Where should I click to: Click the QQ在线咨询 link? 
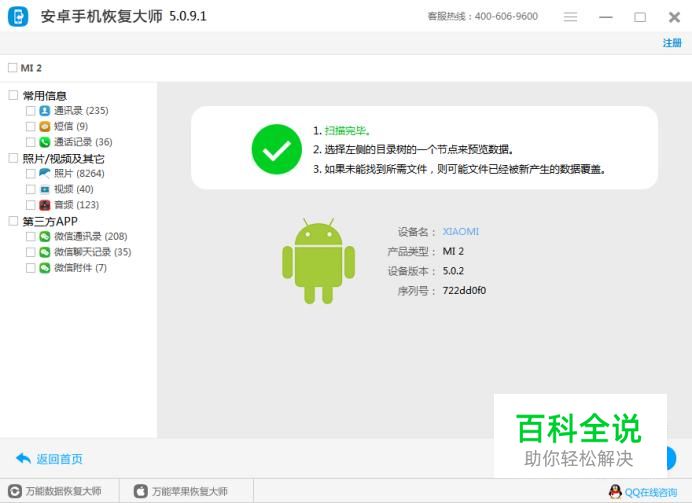(651, 492)
